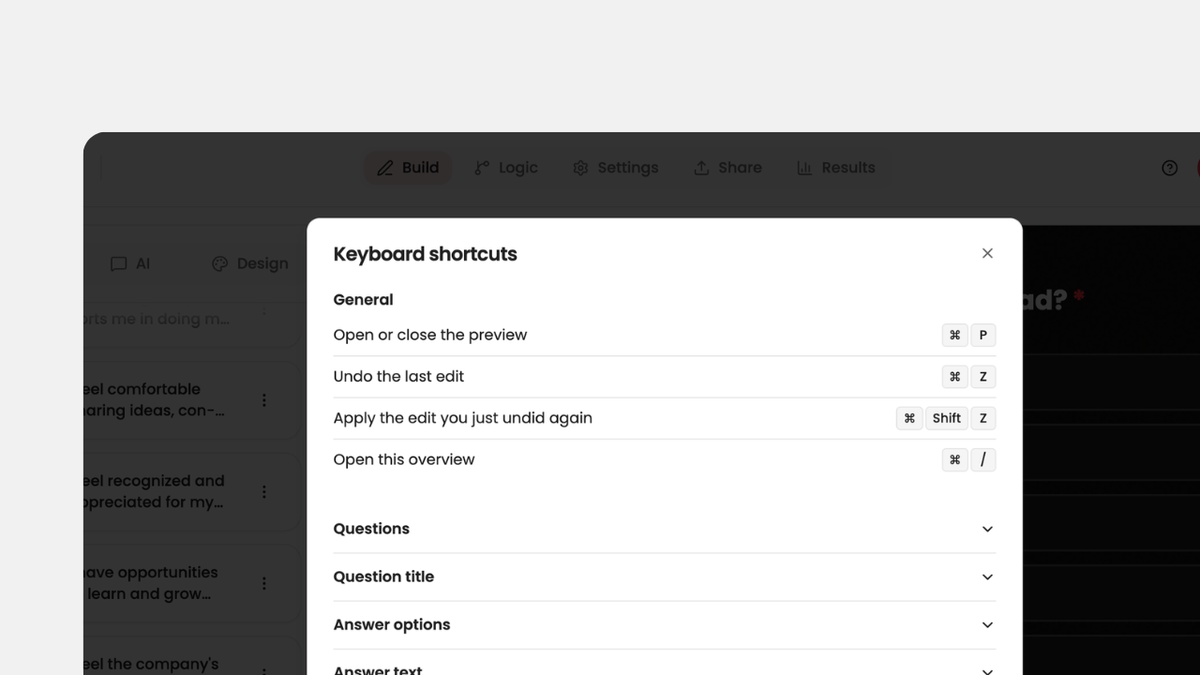Expand the Question title shortcuts section
This screenshot has width=1200, height=675.
point(664,577)
